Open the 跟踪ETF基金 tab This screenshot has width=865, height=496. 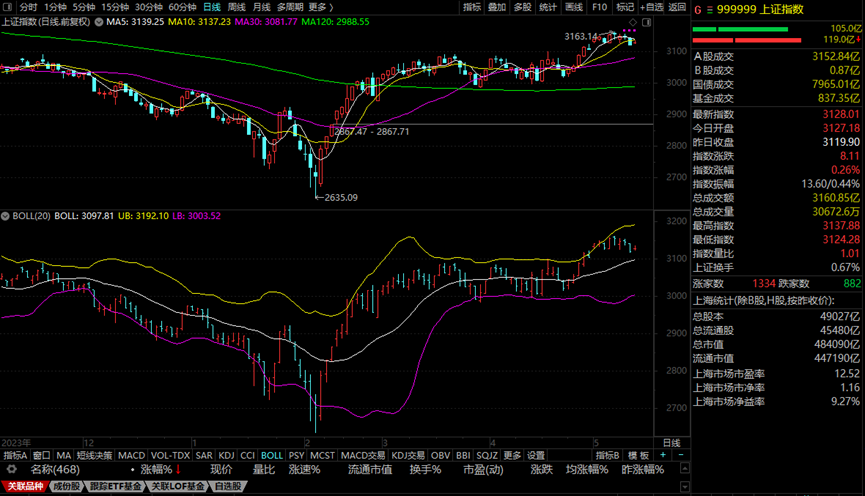tap(115, 486)
